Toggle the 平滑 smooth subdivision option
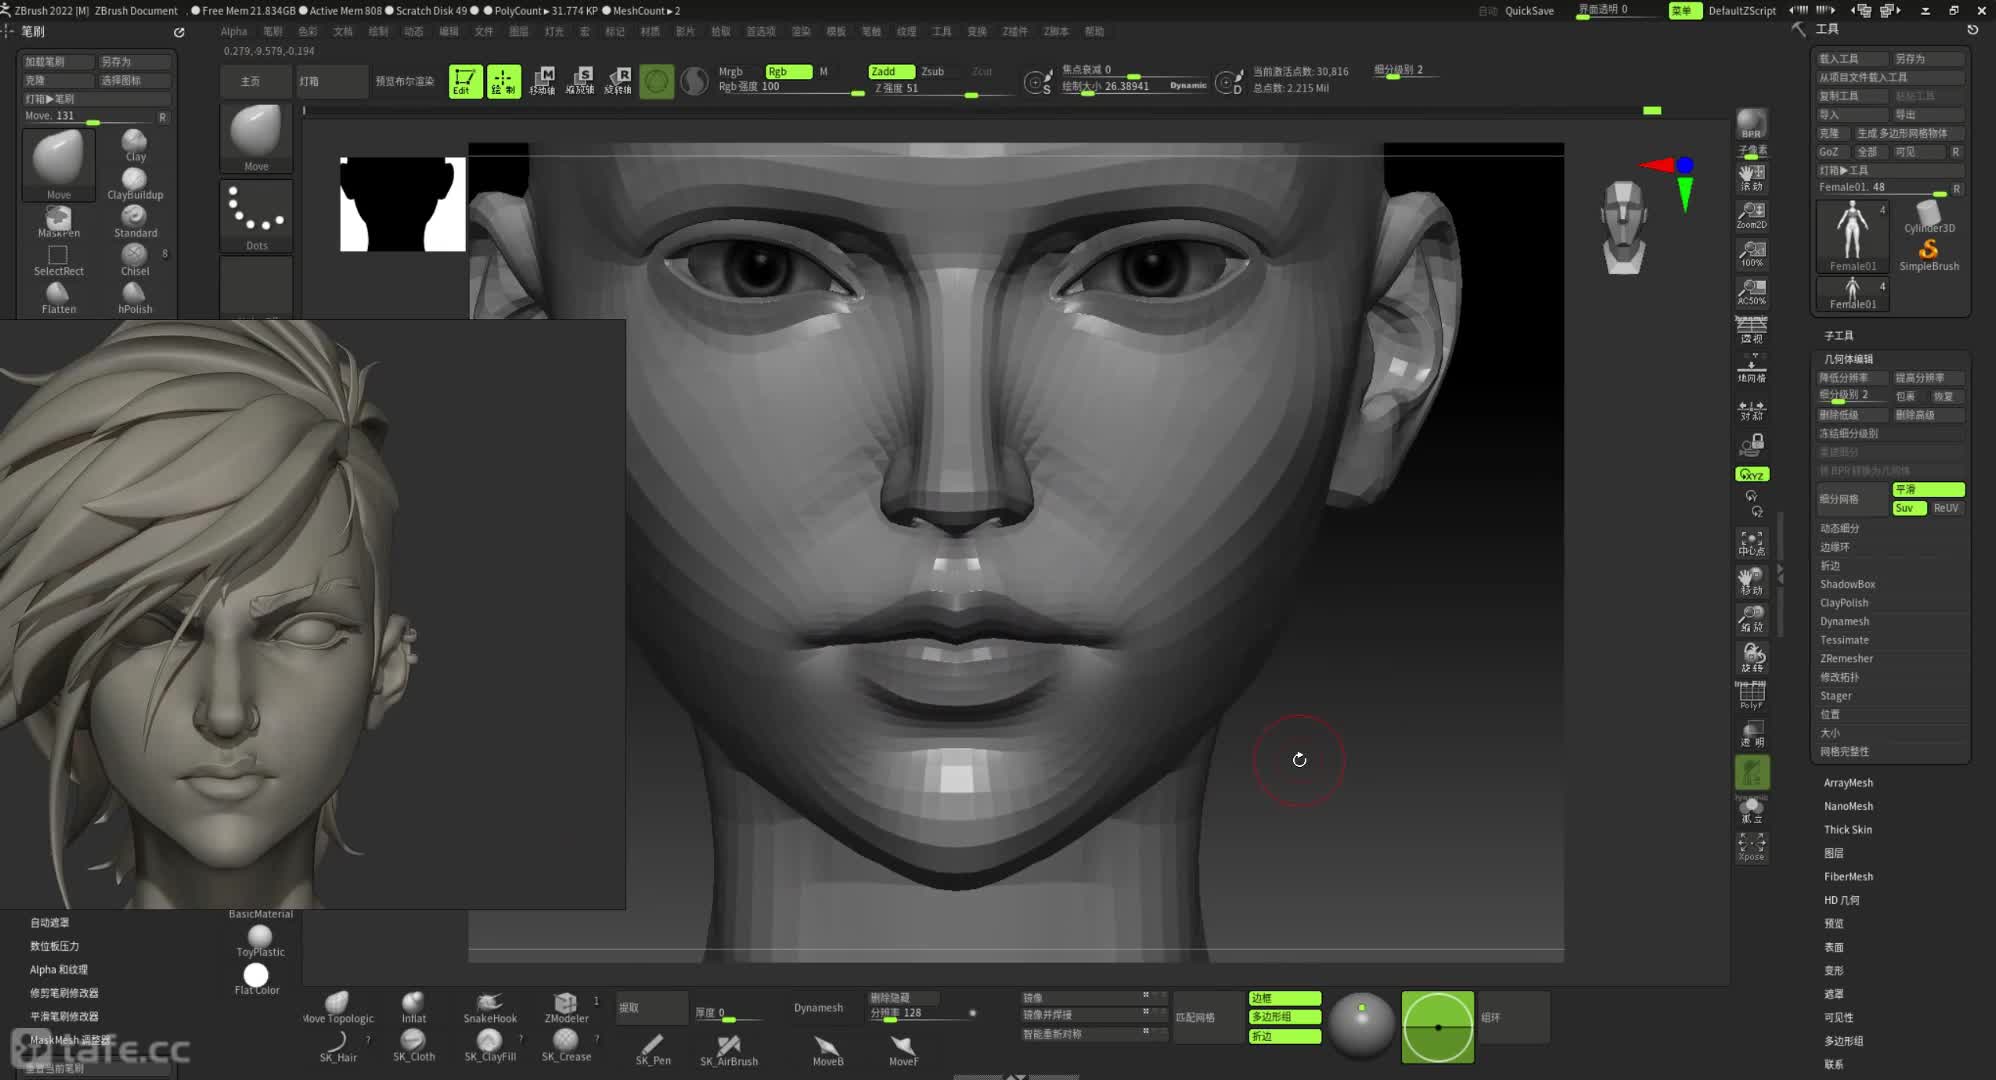 (1928, 489)
